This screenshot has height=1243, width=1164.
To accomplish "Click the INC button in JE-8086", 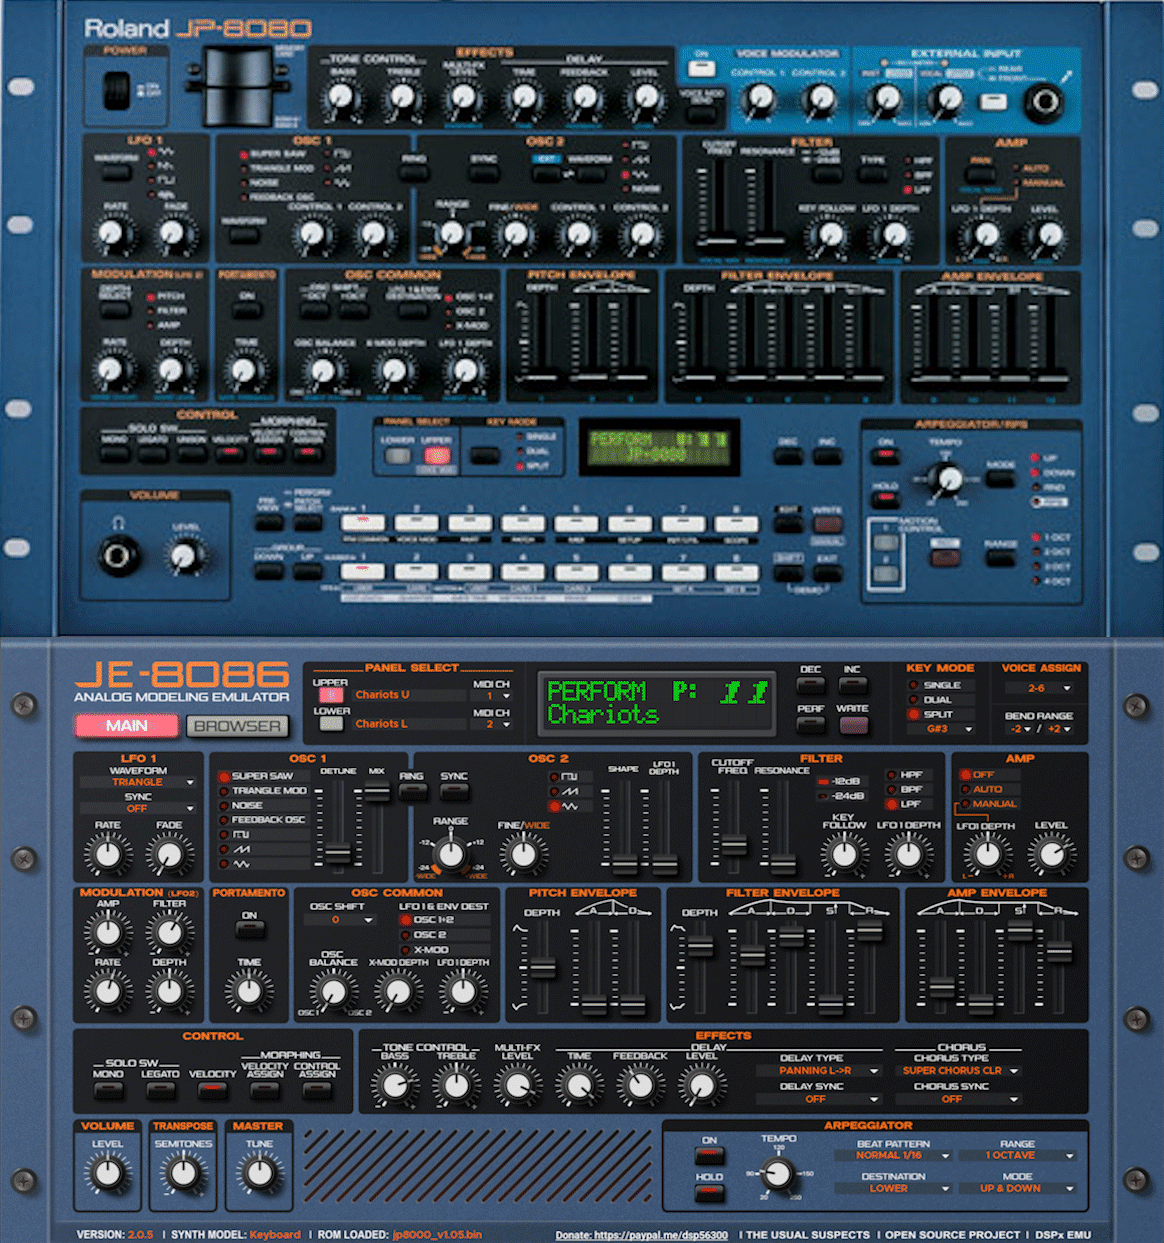I will [x=852, y=685].
